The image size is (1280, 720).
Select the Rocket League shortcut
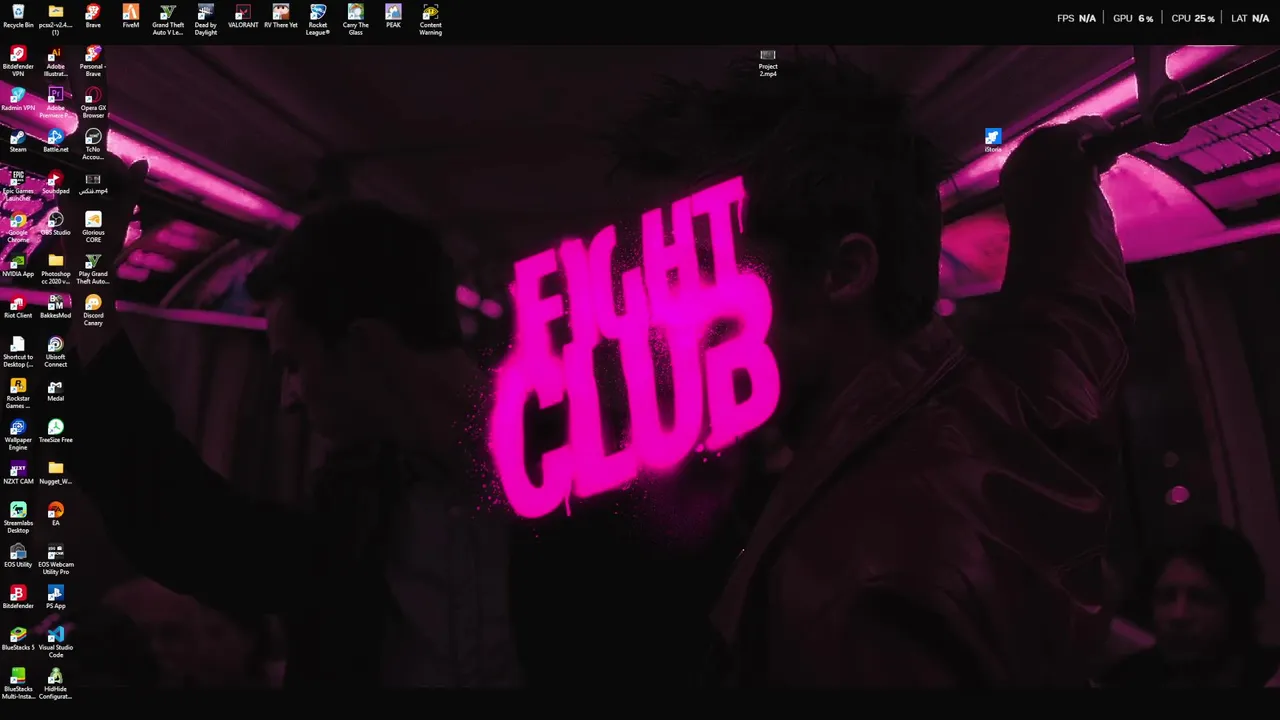(318, 19)
